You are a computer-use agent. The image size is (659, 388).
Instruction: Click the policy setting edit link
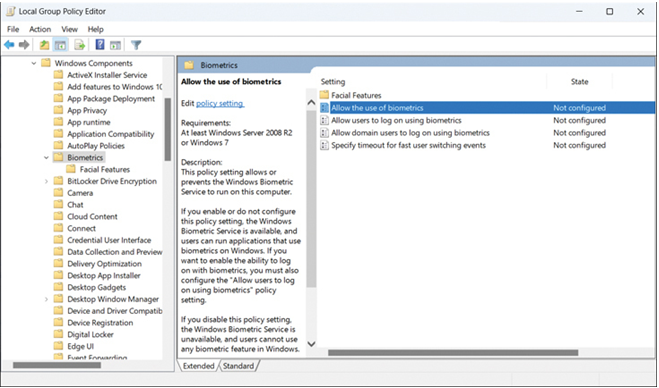click(220, 103)
